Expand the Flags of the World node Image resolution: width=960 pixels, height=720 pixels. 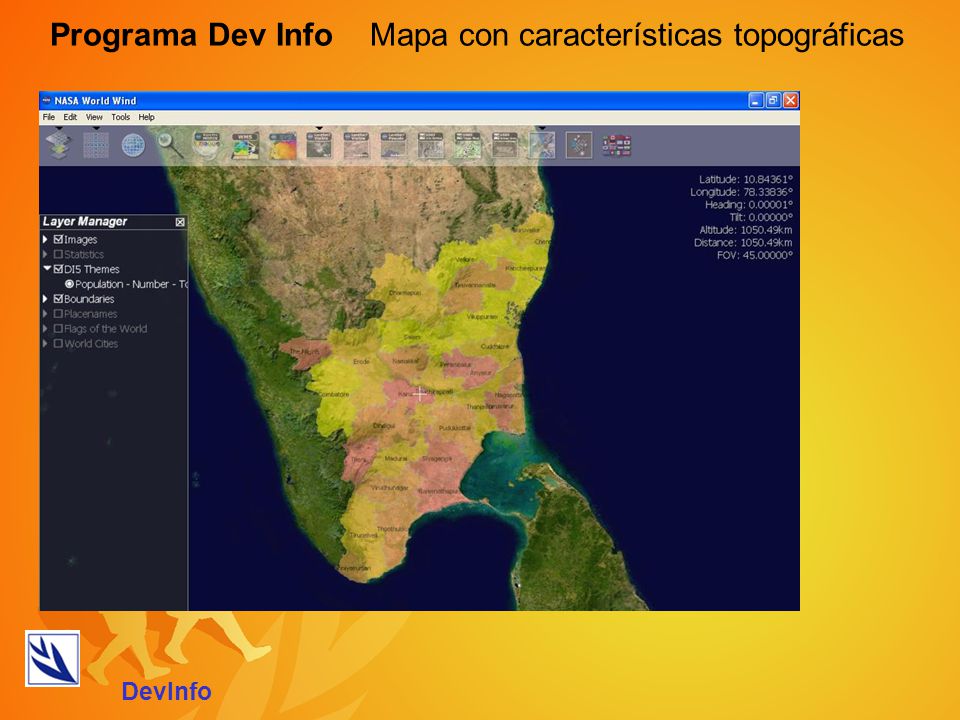click(x=45, y=328)
